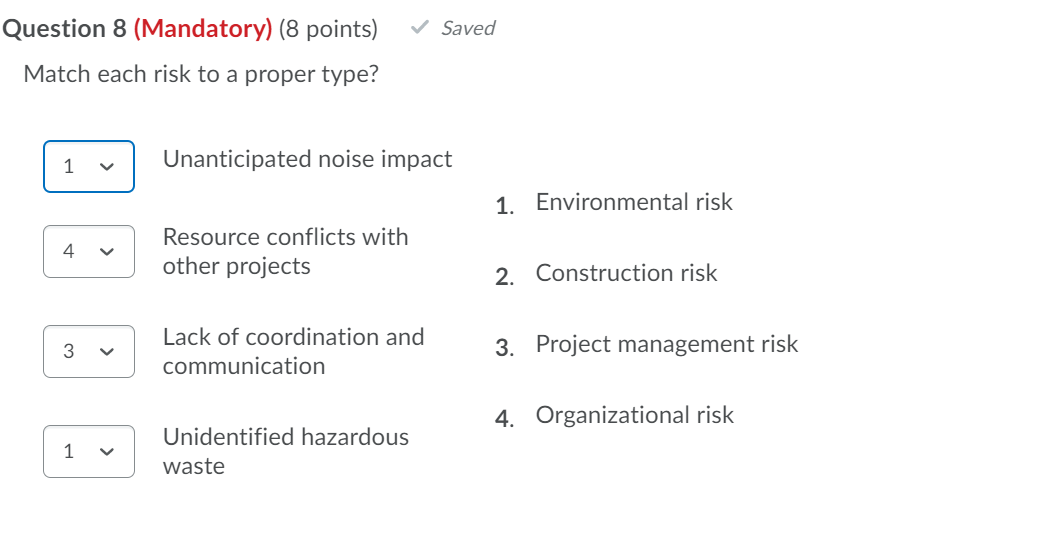
Task: Open dropdown for Unidentified hazardous waste
Action: (x=88, y=451)
